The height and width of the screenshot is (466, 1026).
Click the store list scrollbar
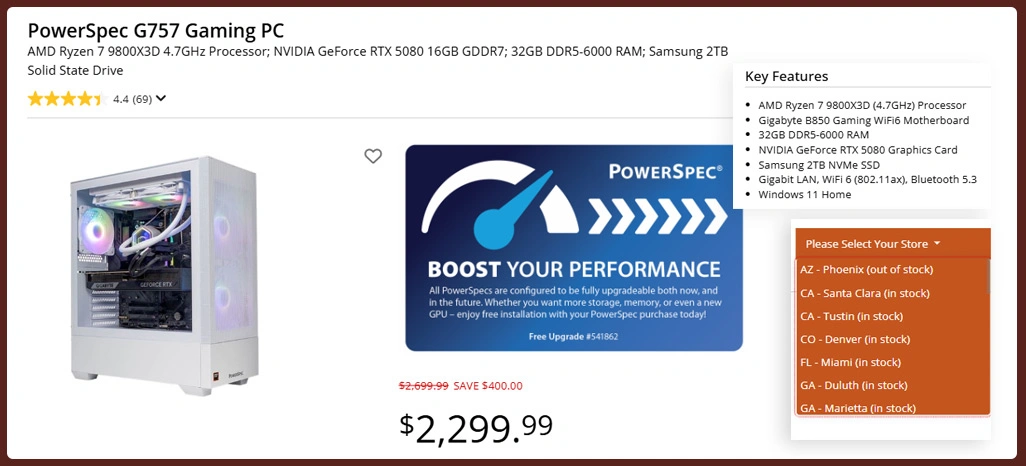point(988,278)
